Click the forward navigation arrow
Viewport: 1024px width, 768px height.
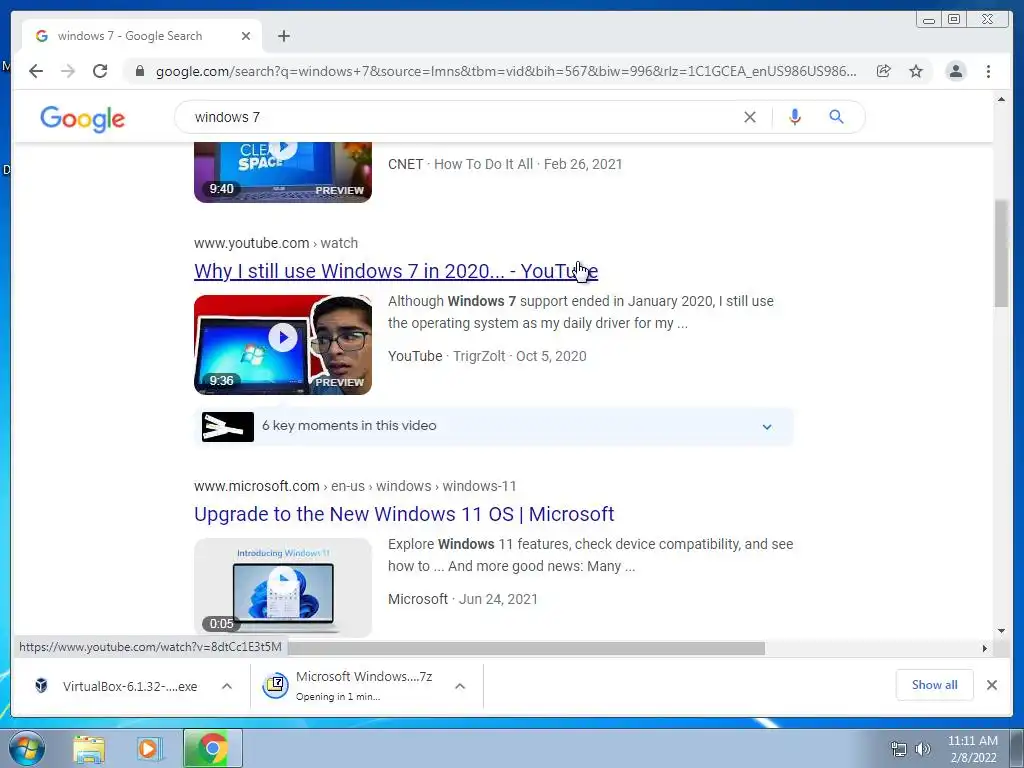pos(68,71)
